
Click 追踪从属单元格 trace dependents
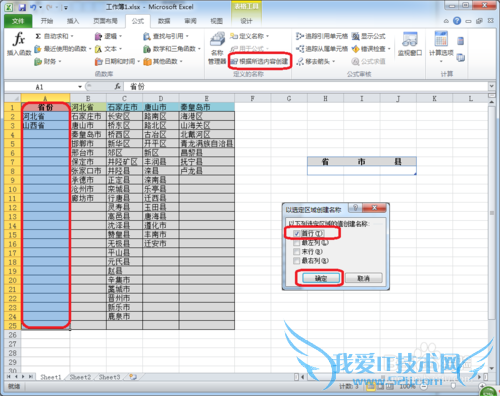(x=322, y=49)
